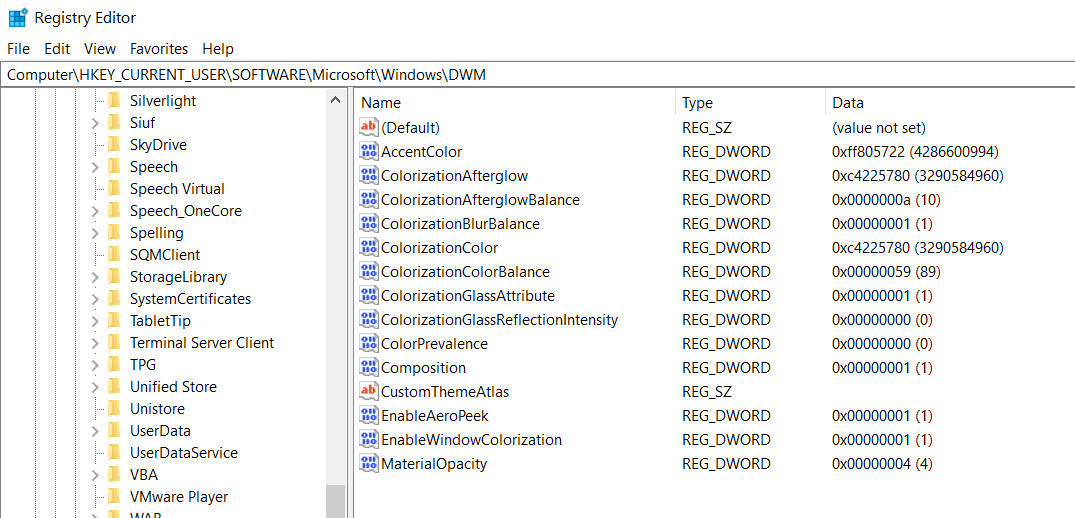The height and width of the screenshot is (518, 1075).
Task: Click the VMware Player folder icon
Action: pos(114,497)
